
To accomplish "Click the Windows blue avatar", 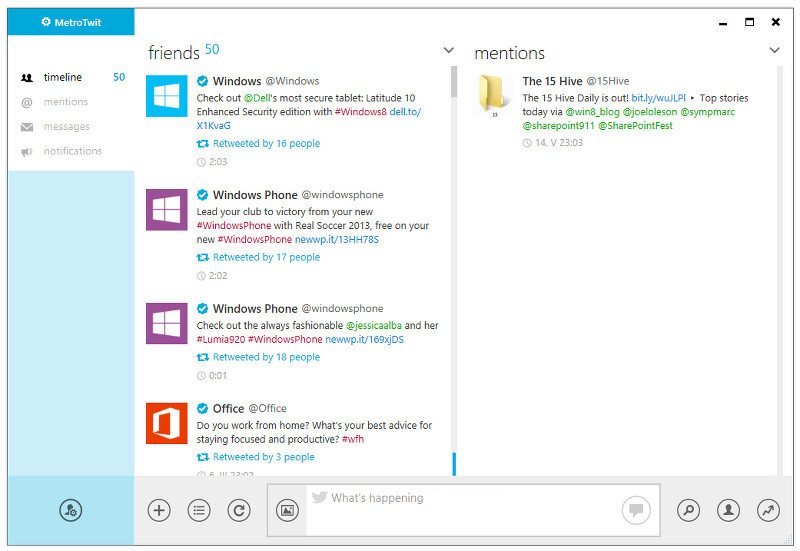I will pos(166,96).
